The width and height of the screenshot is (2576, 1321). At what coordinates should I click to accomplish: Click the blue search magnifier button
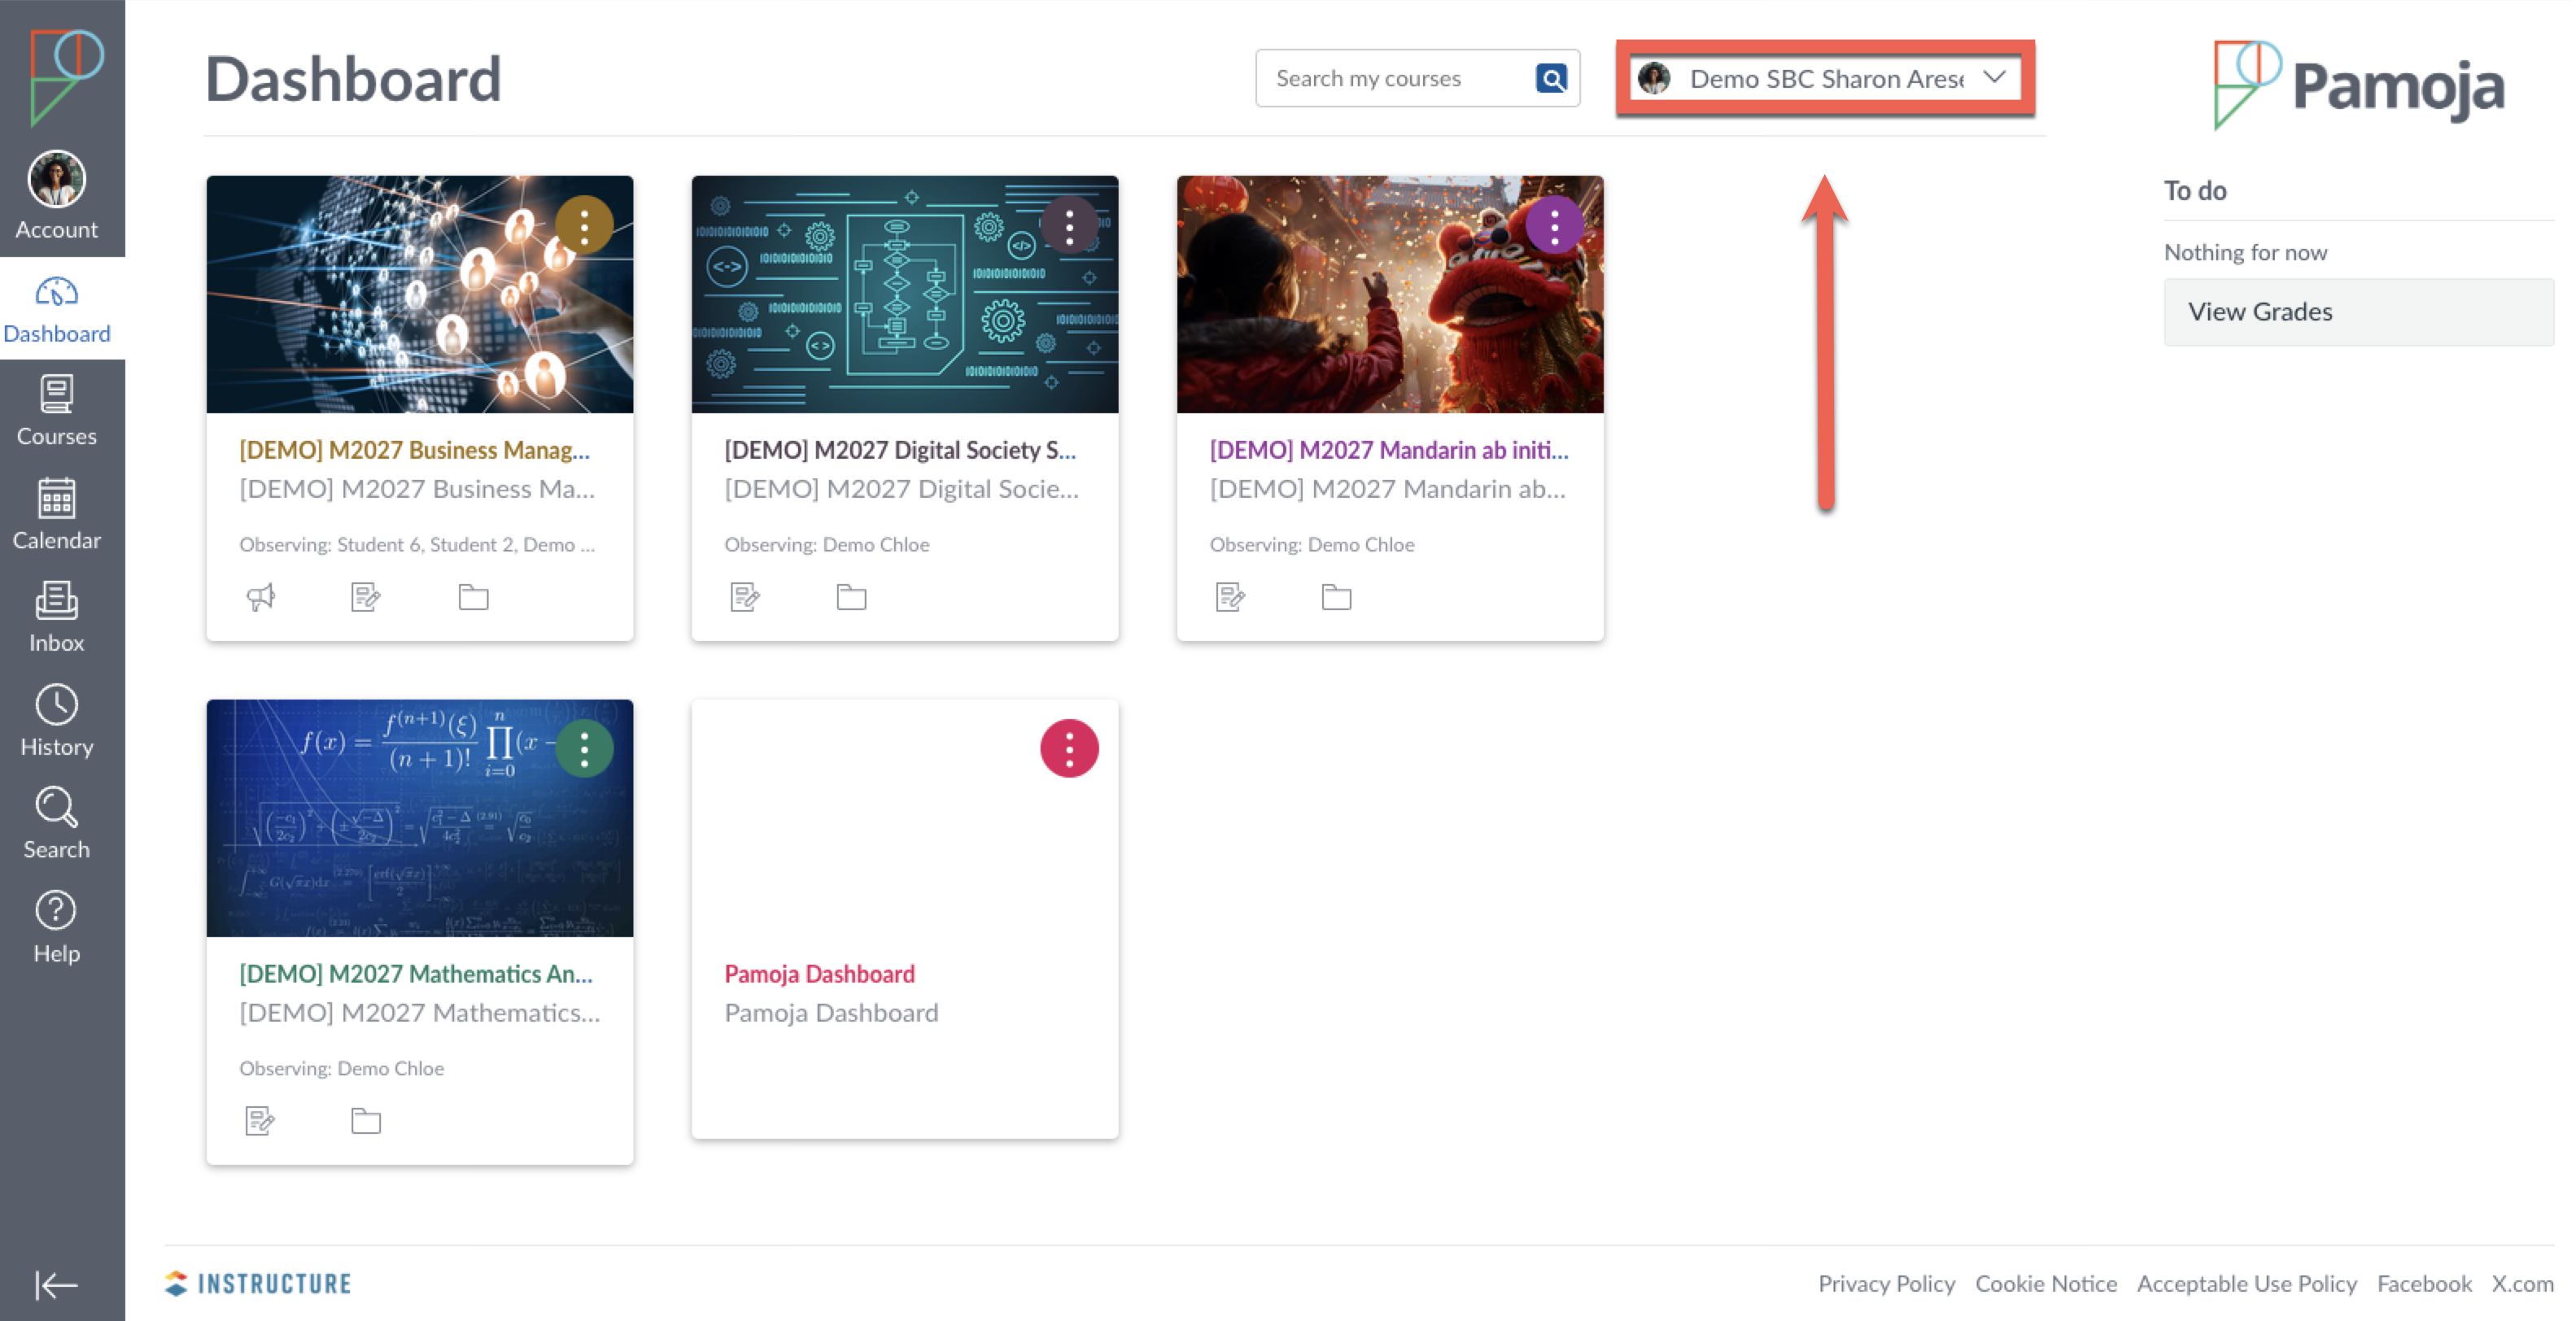[x=1551, y=78]
